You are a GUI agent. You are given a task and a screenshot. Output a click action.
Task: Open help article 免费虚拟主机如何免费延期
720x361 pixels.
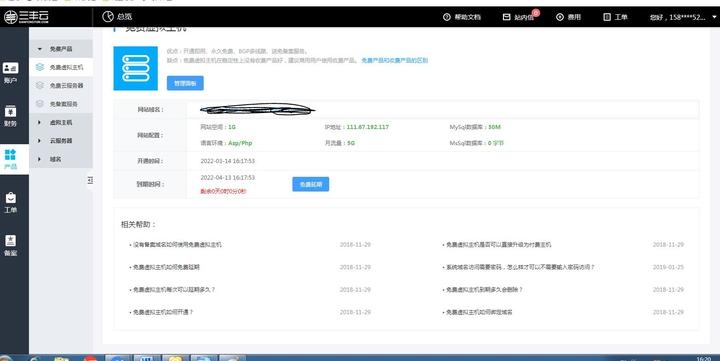pyautogui.click(x=166, y=267)
